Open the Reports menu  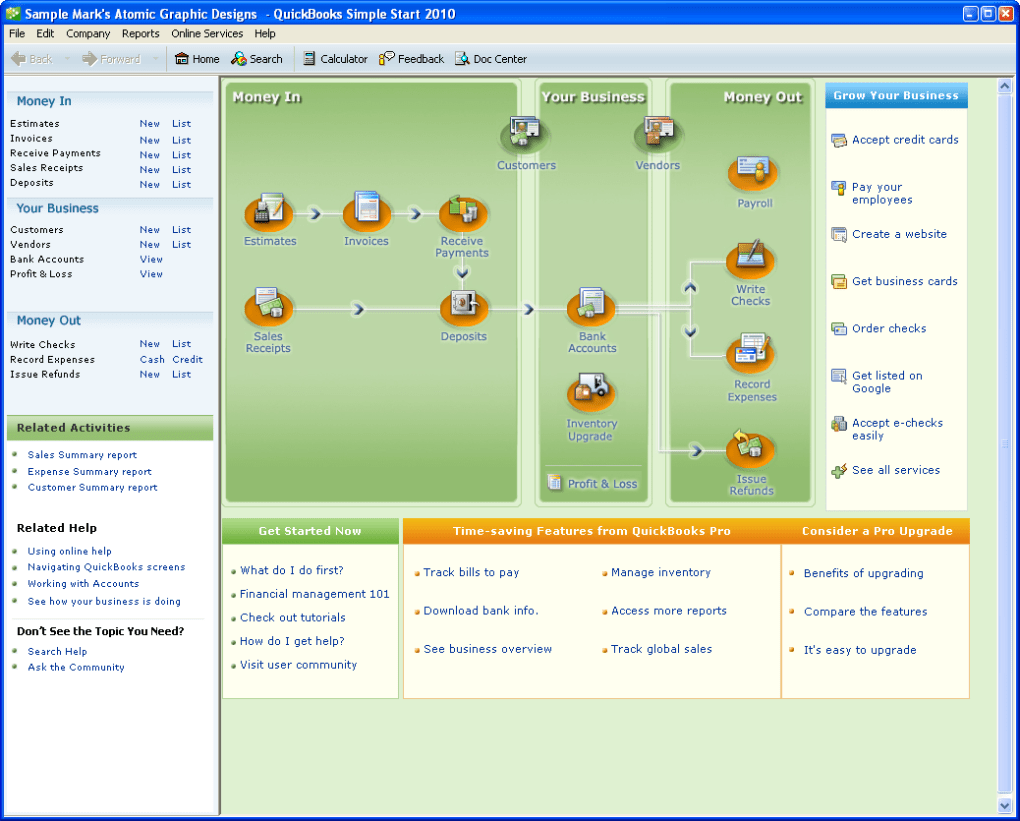(x=140, y=33)
